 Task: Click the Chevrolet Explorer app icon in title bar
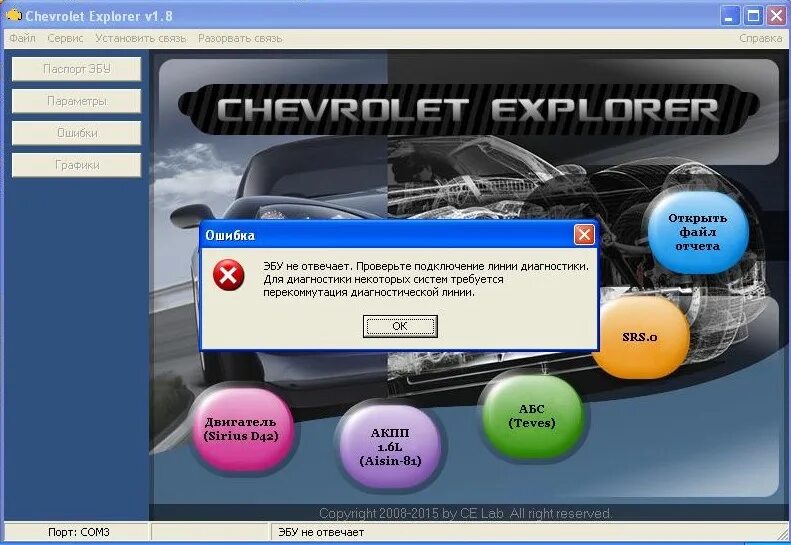click(x=14, y=15)
